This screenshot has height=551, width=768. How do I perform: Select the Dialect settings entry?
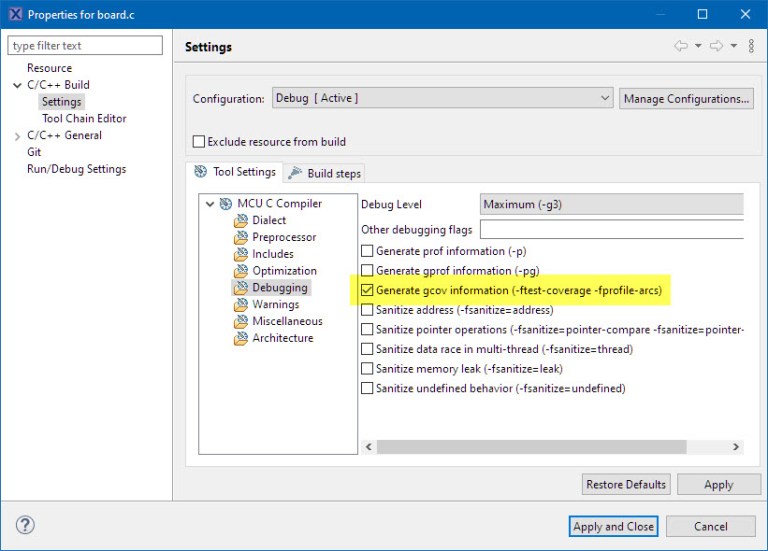[x=269, y=220]
